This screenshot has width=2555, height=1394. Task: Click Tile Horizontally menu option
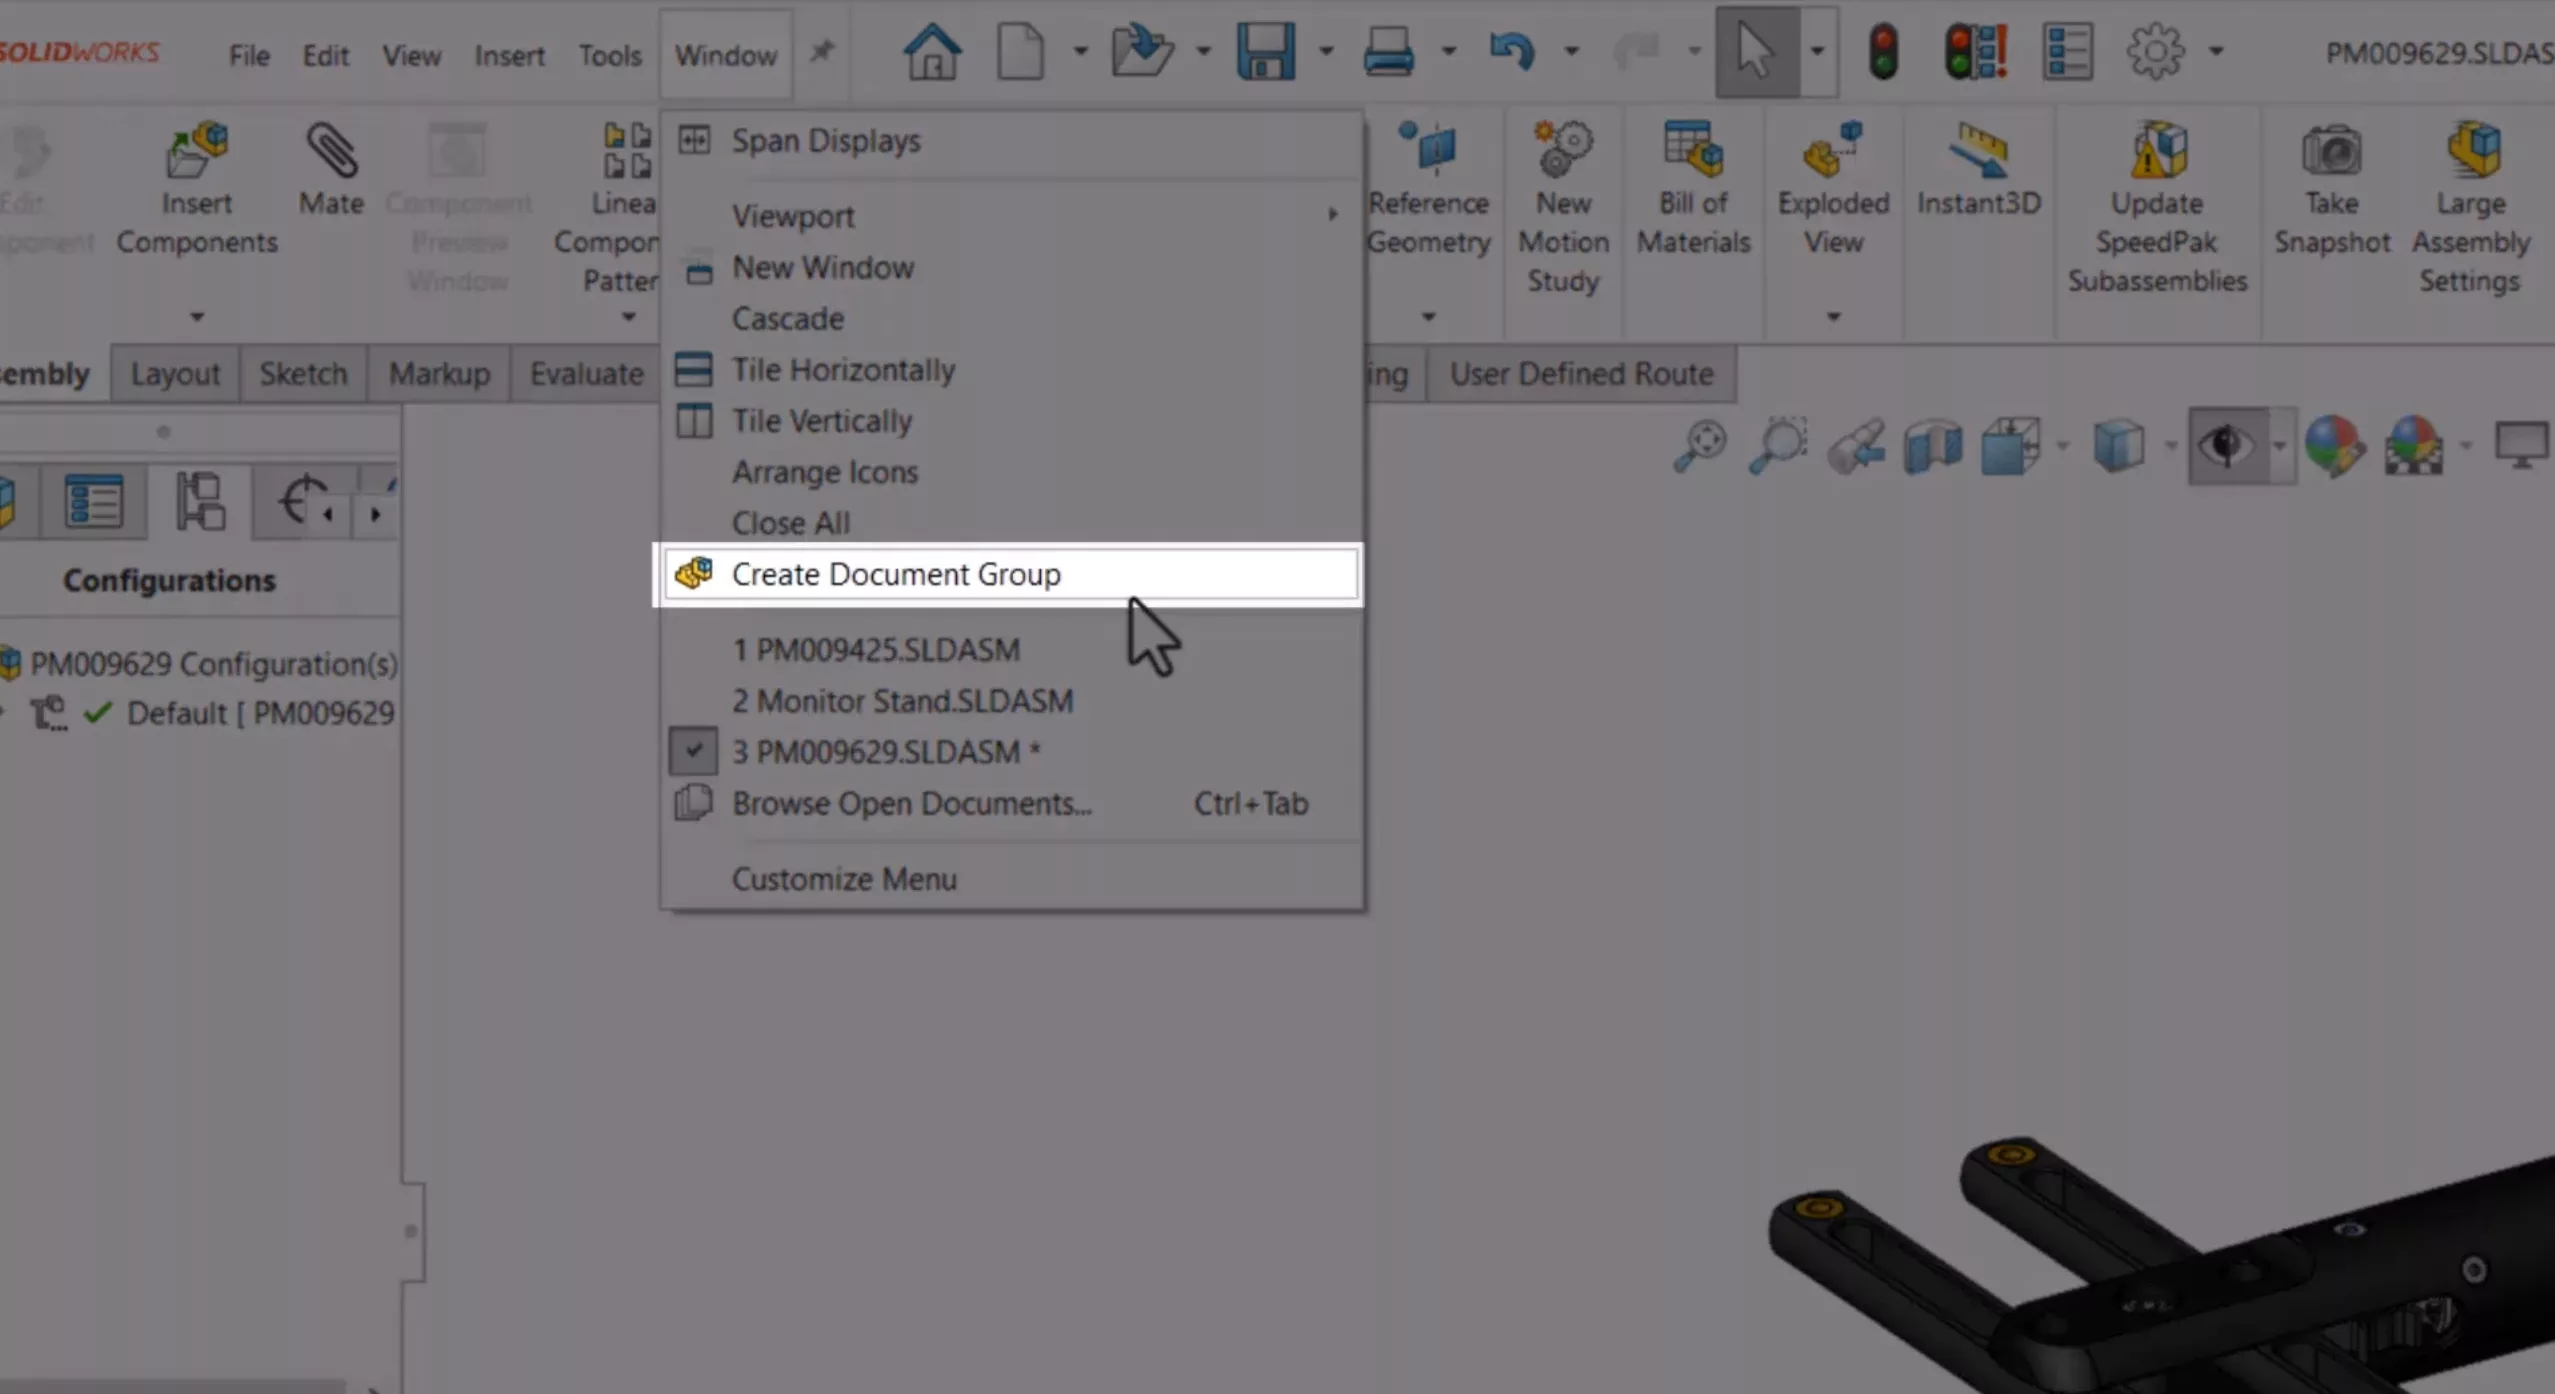tap(843, 369)
